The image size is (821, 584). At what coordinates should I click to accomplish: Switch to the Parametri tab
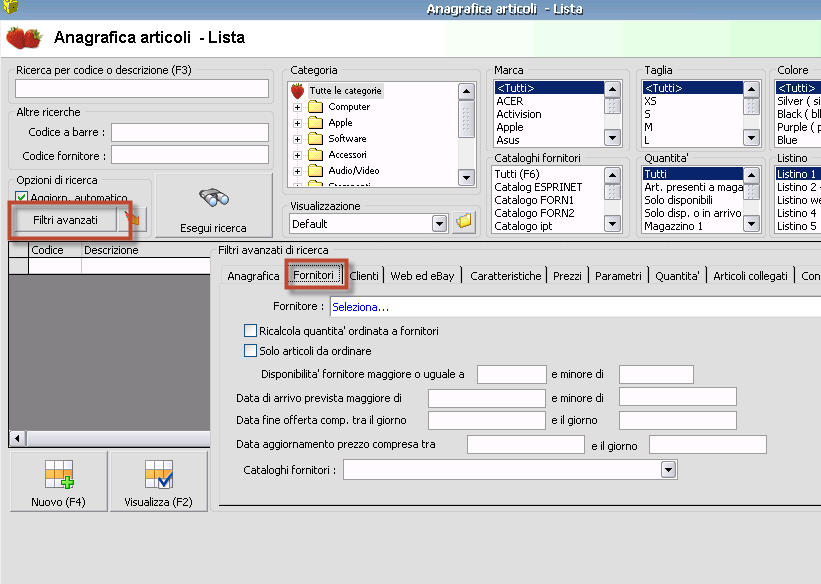618,276
